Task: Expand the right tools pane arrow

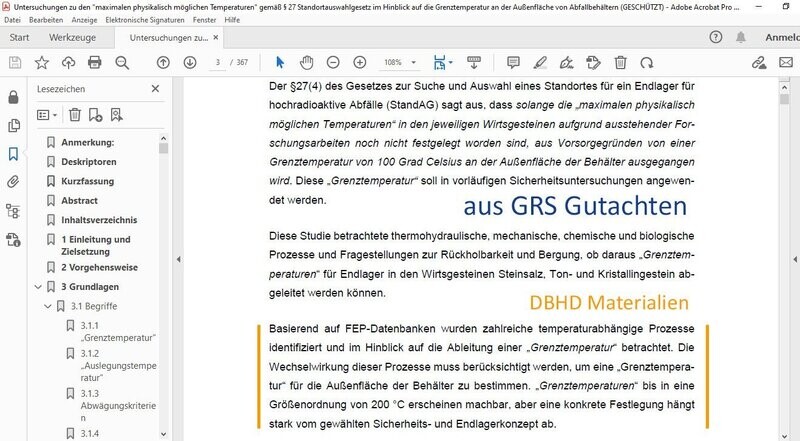Action: pos(795,259)
